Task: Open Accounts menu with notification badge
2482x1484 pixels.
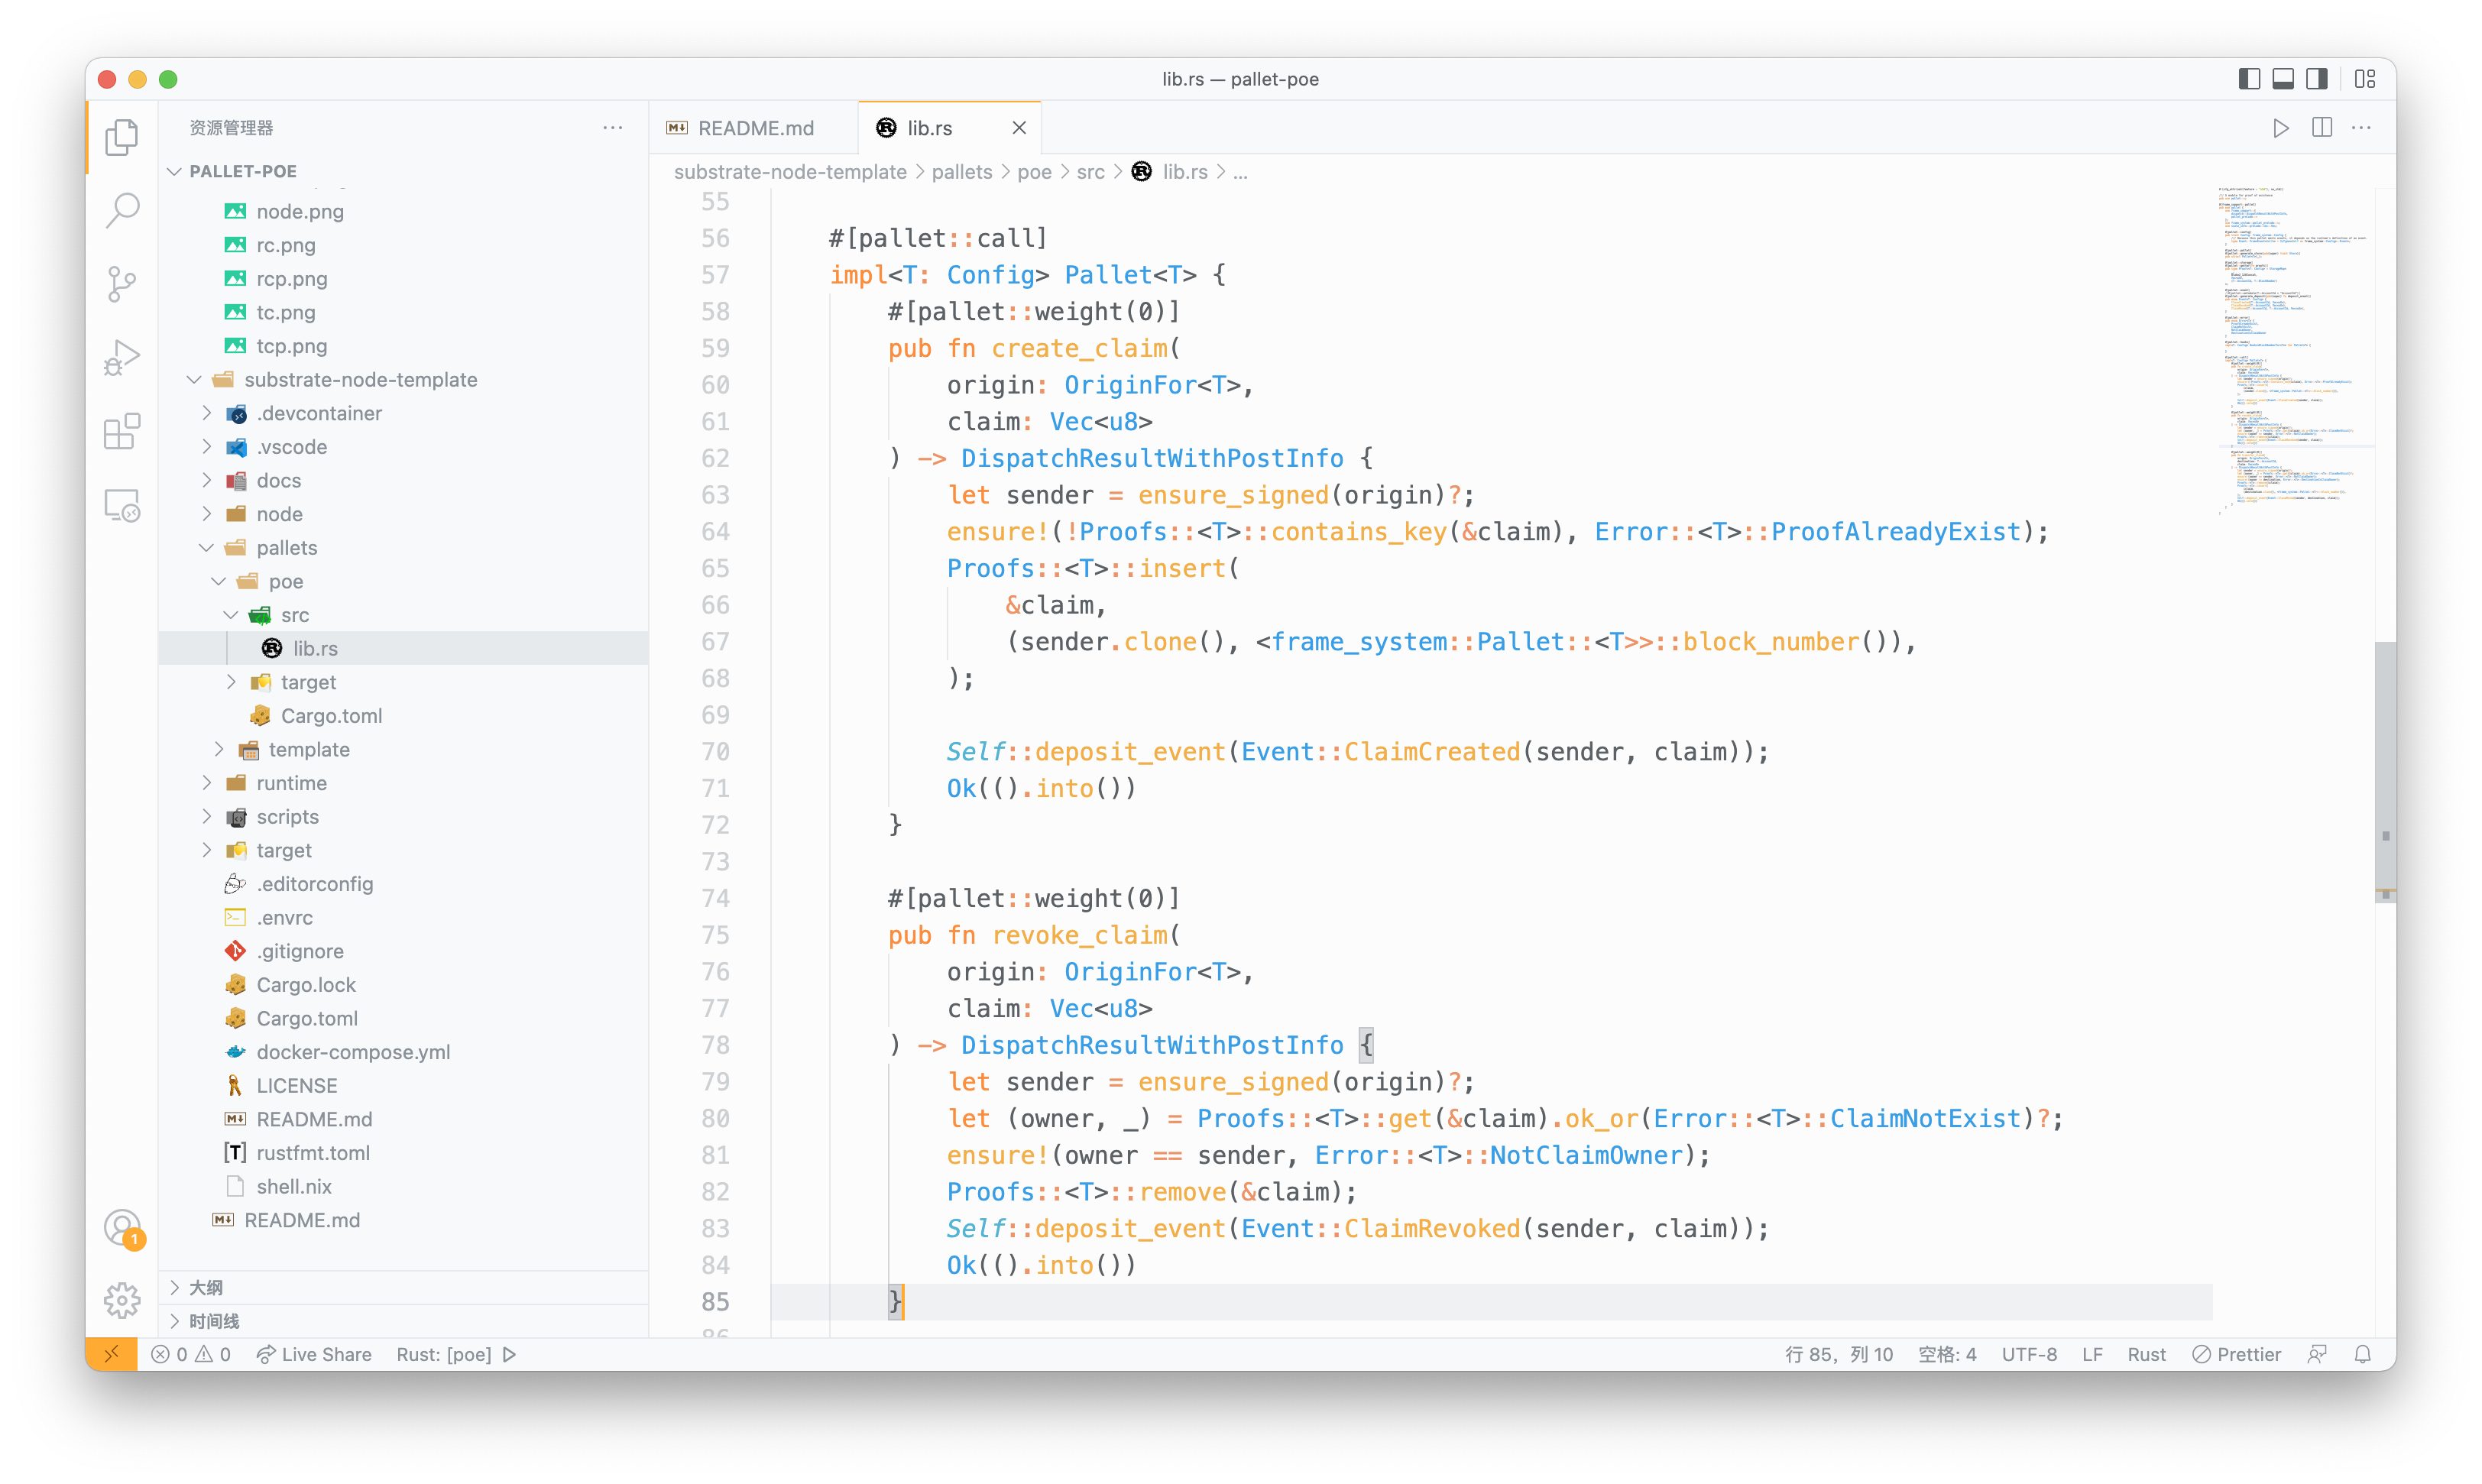Action: pos(122,1227)
